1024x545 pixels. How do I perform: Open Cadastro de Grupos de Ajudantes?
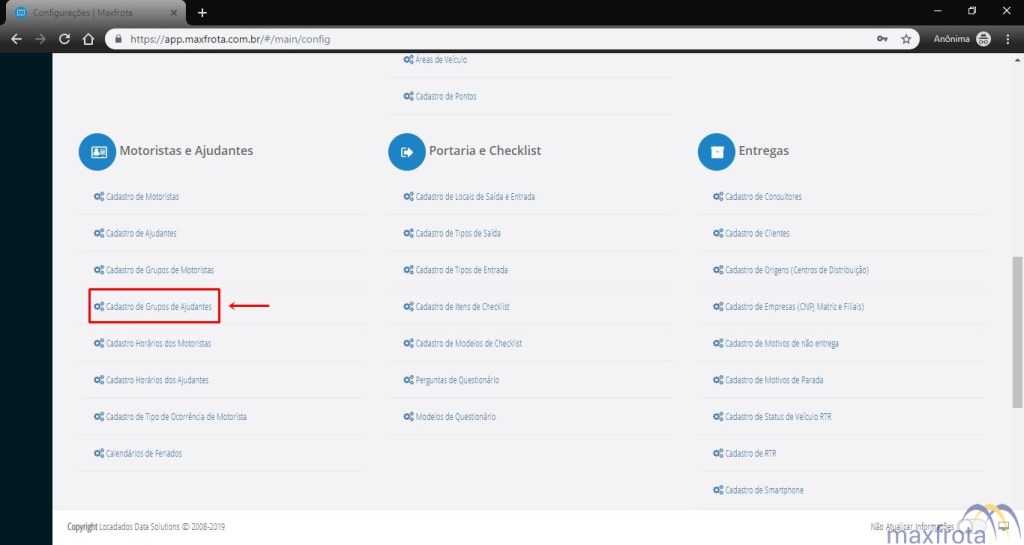158,307
